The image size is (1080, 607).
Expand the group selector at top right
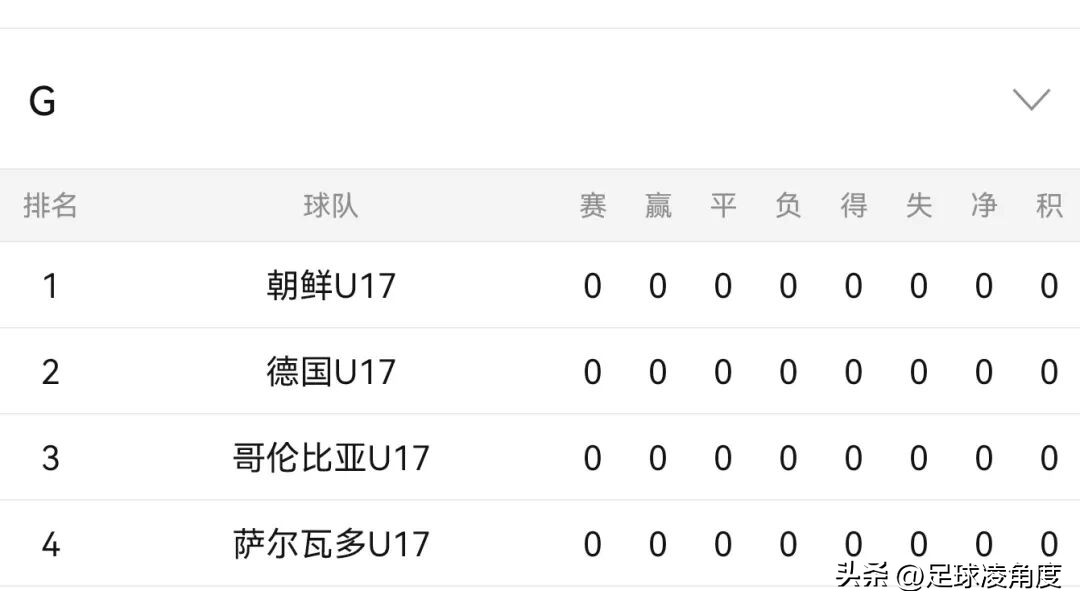click(x=1031, y=99)
